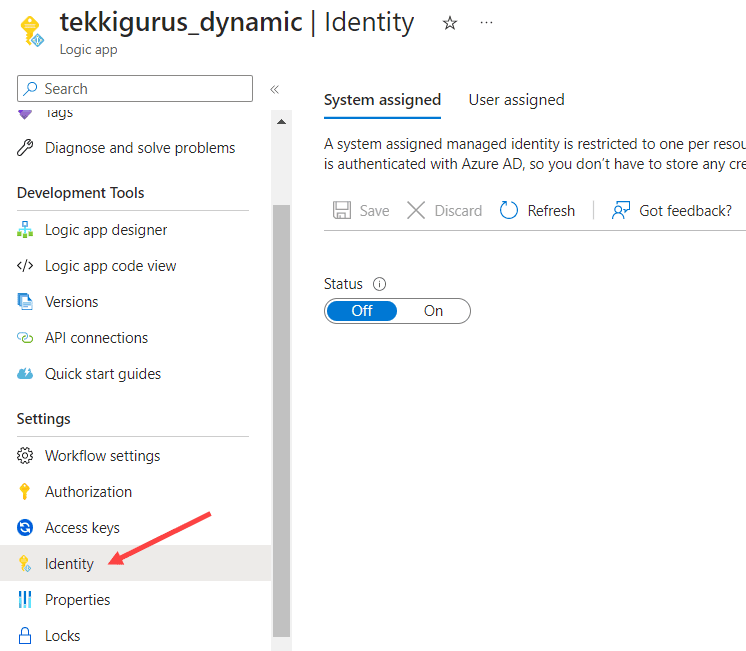Open Diagnose and solve problems
746x651 pixels.
[140, 148]
